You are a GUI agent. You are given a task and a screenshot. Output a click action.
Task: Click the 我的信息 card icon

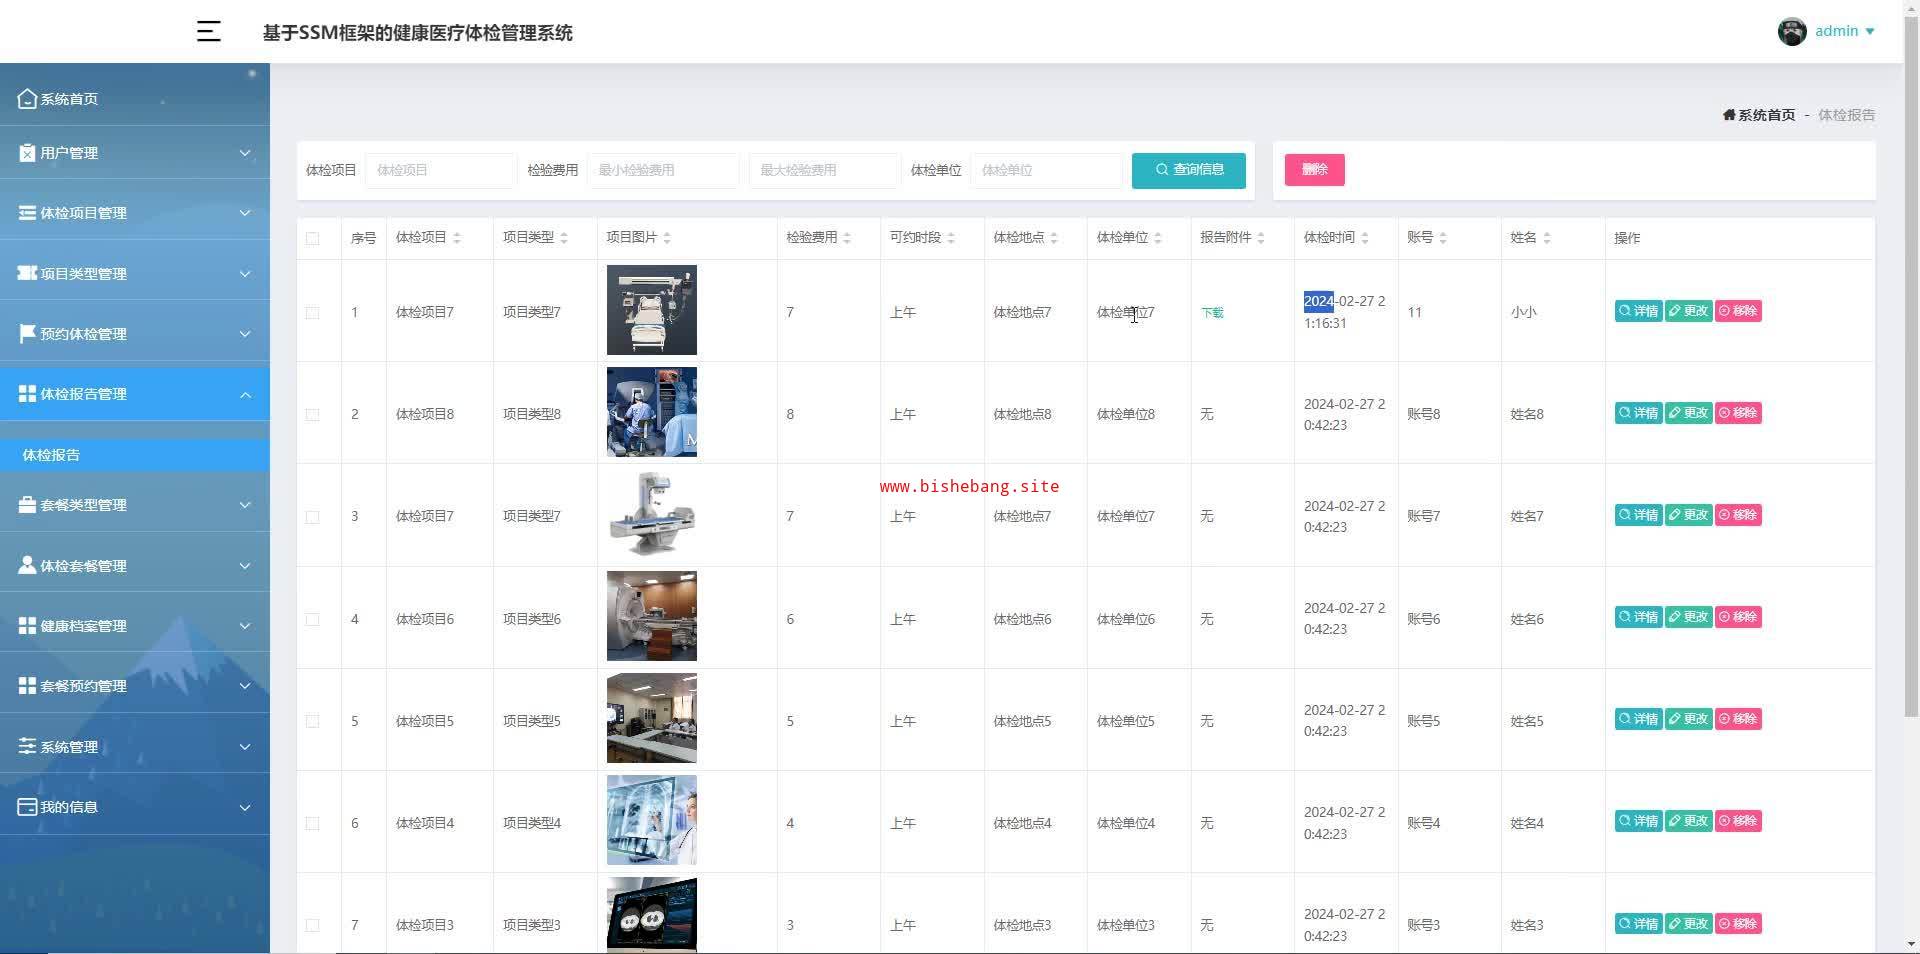pos(27,806)
